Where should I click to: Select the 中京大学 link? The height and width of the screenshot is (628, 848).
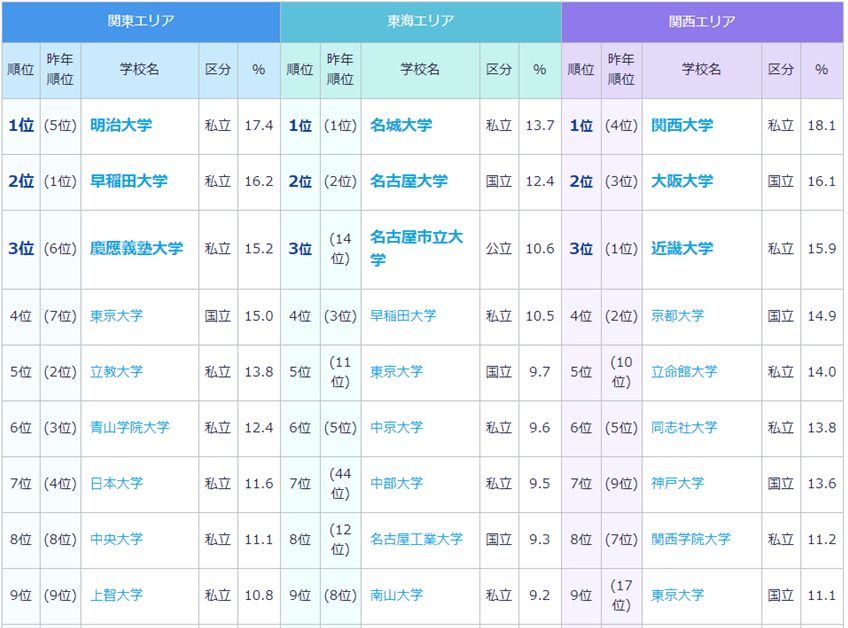coord(396,427)
